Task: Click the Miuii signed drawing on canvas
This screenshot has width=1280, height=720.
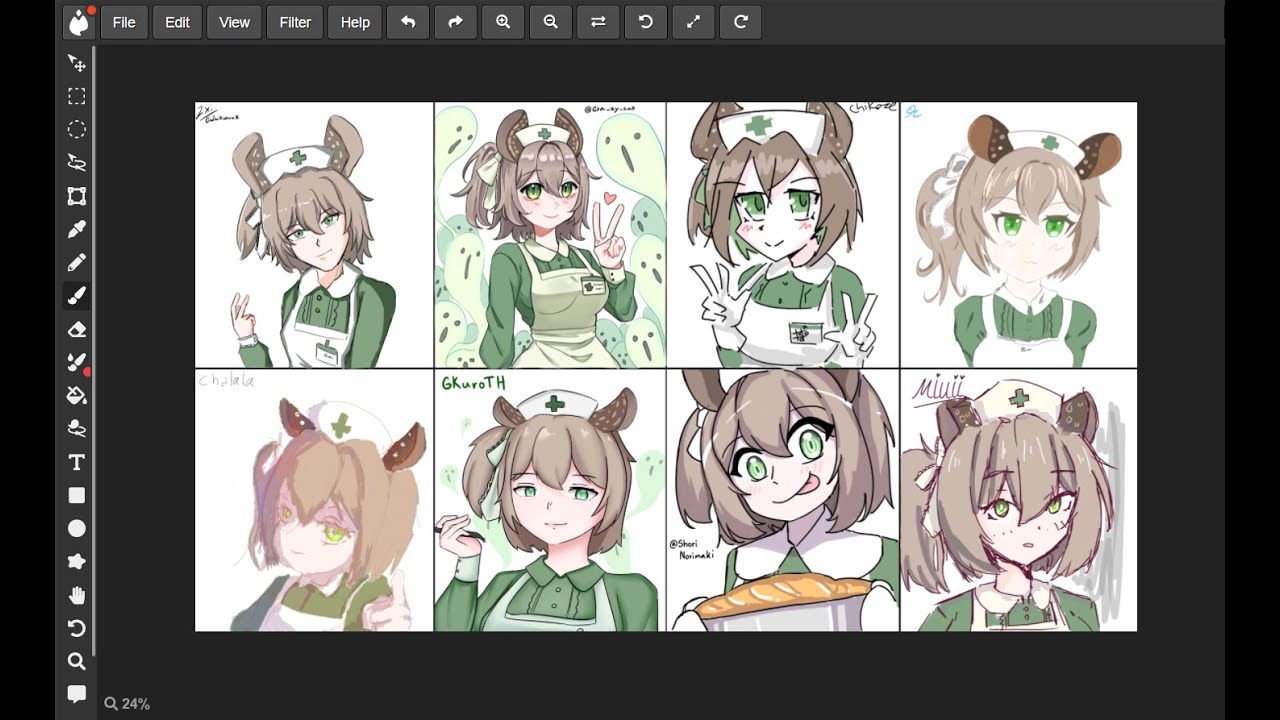Action: pyautogui.click(x=1019, y=500)
